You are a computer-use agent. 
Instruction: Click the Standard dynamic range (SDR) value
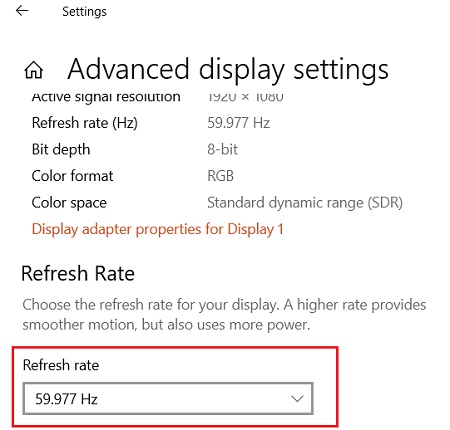[x=305, y=203]
